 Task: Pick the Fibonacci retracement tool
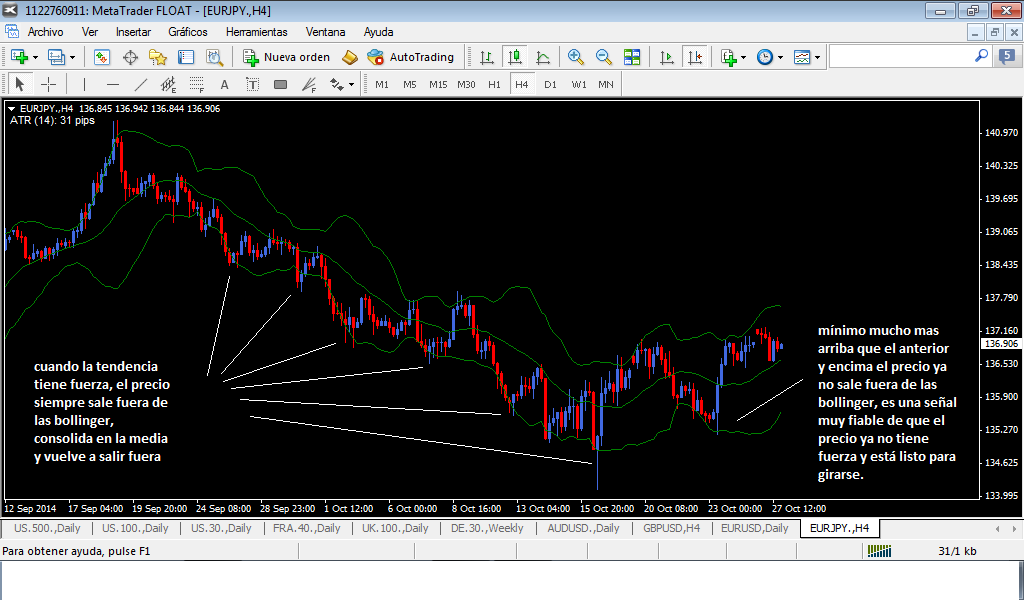click(x=196, y=84)
